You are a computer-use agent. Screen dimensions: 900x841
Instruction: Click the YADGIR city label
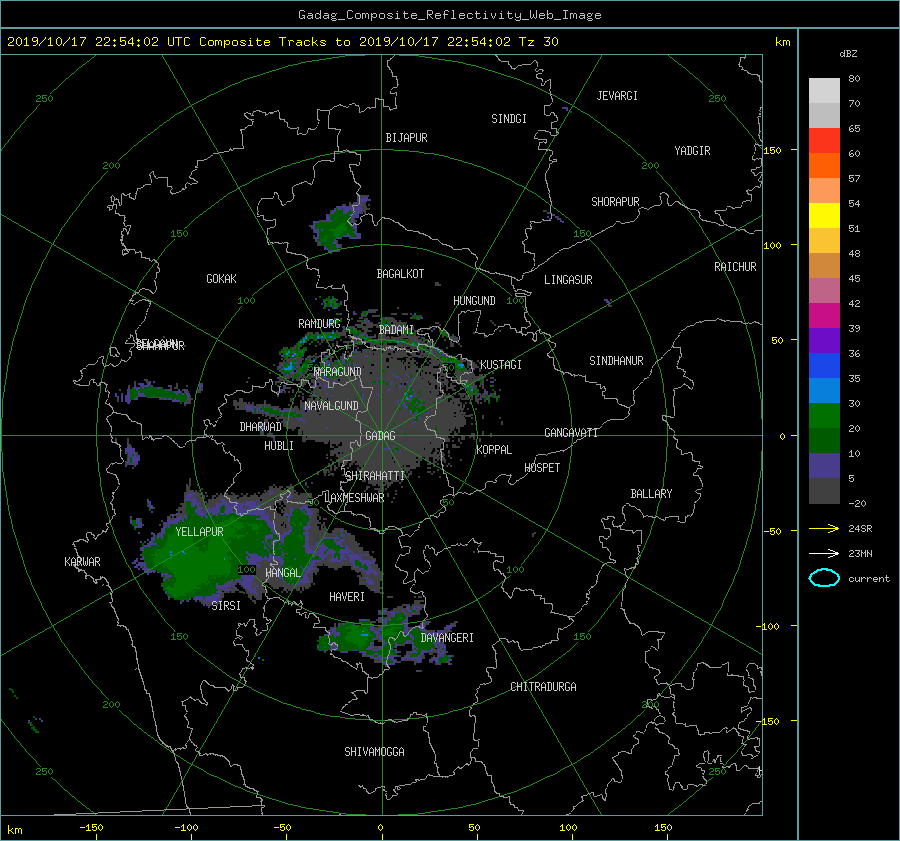pyautogui.click(x=692, y=151)
